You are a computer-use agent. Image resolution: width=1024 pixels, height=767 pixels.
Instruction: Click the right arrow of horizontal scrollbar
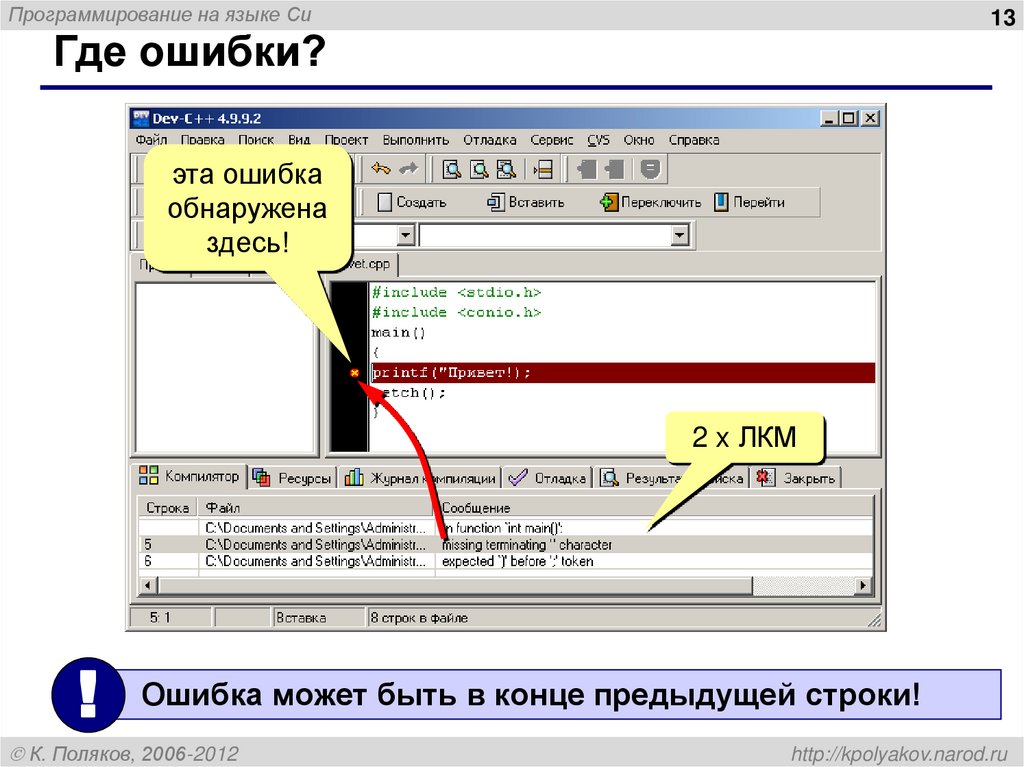(x=863, y=585)
